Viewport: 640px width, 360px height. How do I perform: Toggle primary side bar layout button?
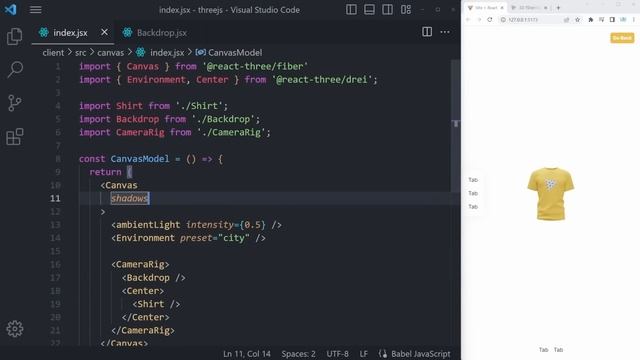[x=351, y=9]
